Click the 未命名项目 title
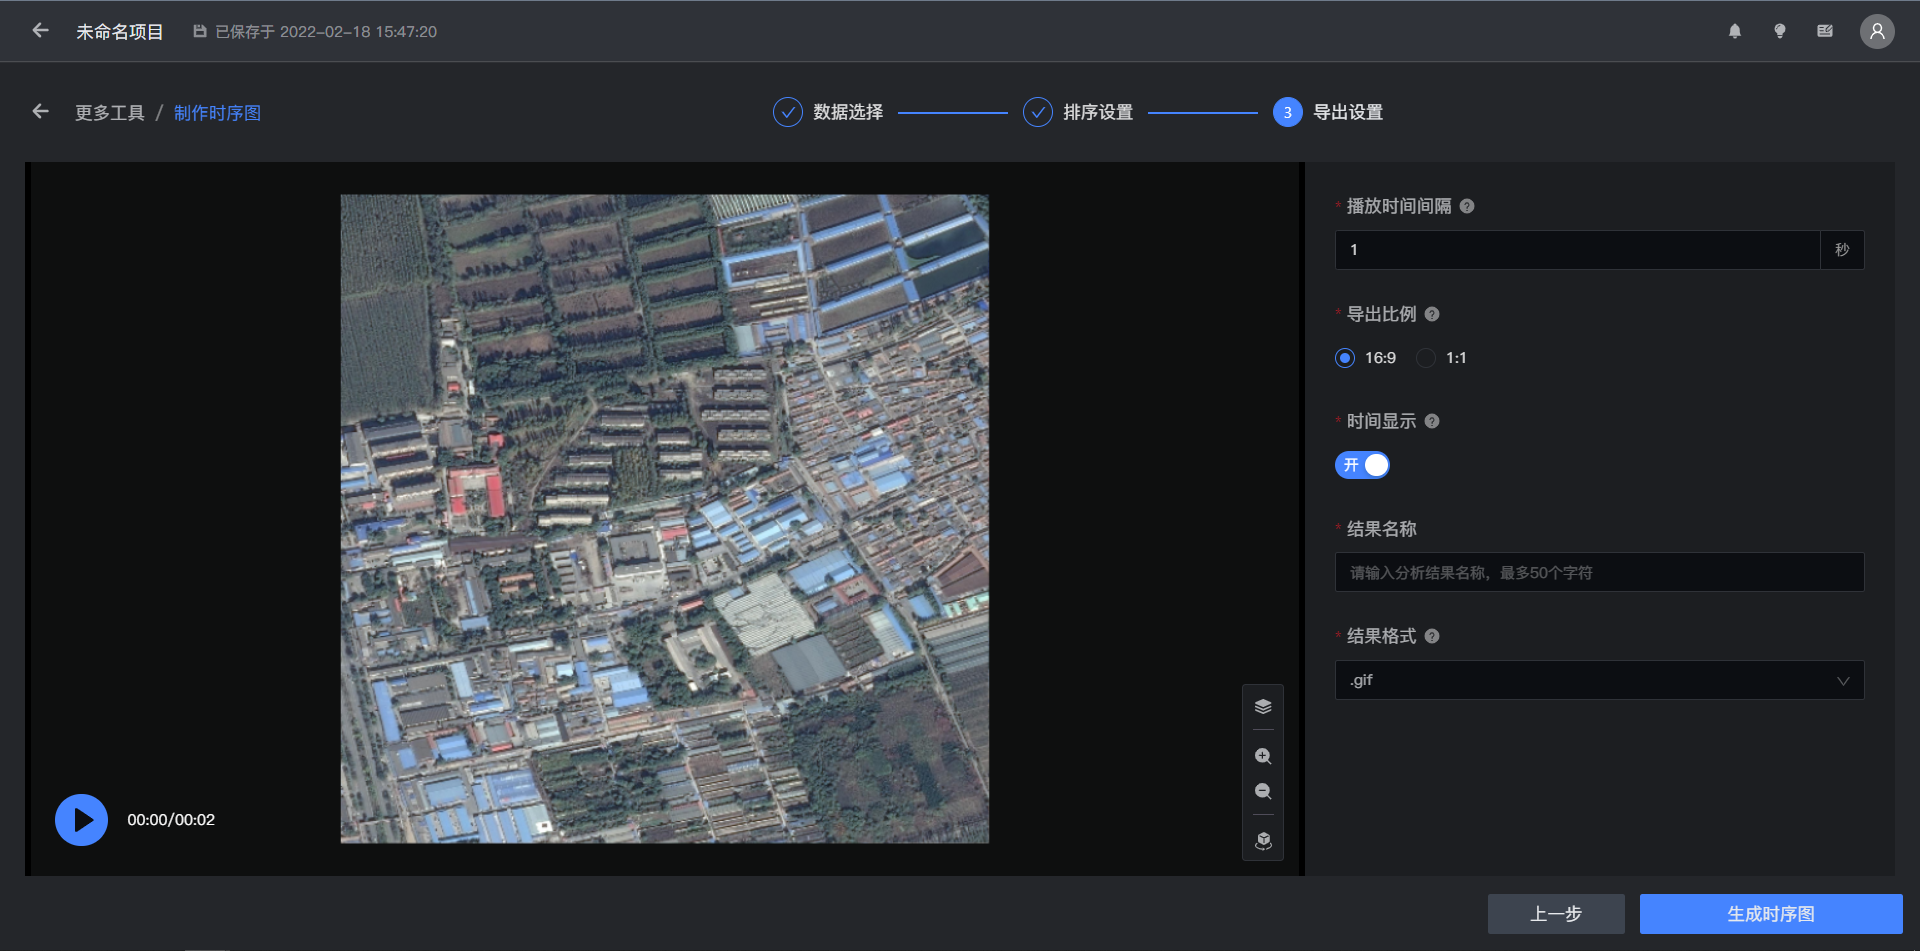 pyautogui.click(x=120, y=32)
